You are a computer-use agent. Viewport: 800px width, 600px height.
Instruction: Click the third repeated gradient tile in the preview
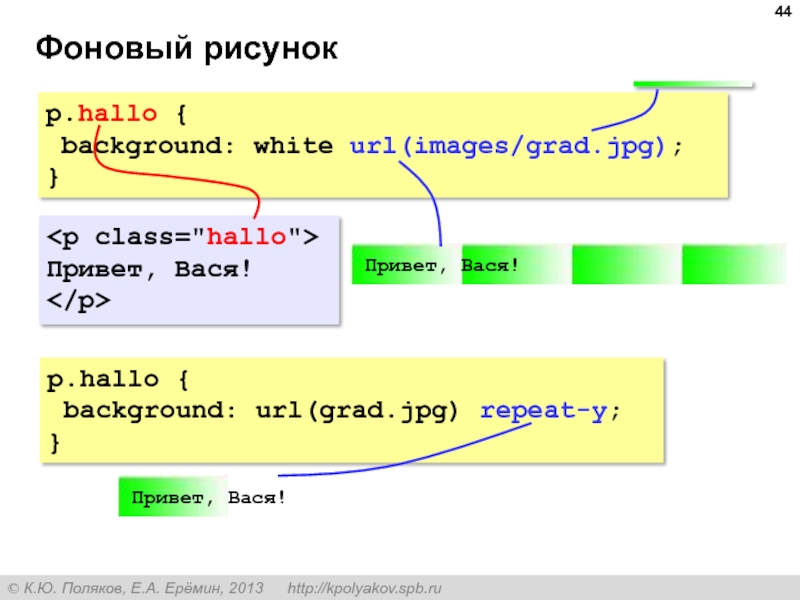[627, 264]
